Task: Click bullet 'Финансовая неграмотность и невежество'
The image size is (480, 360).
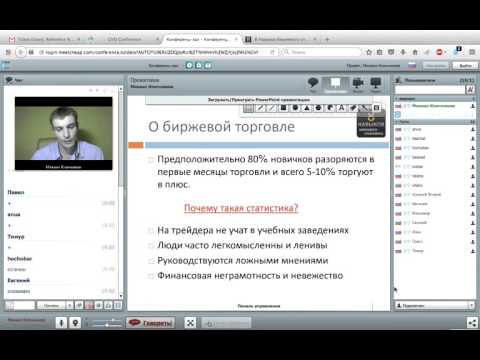Action: coord(250,276)
